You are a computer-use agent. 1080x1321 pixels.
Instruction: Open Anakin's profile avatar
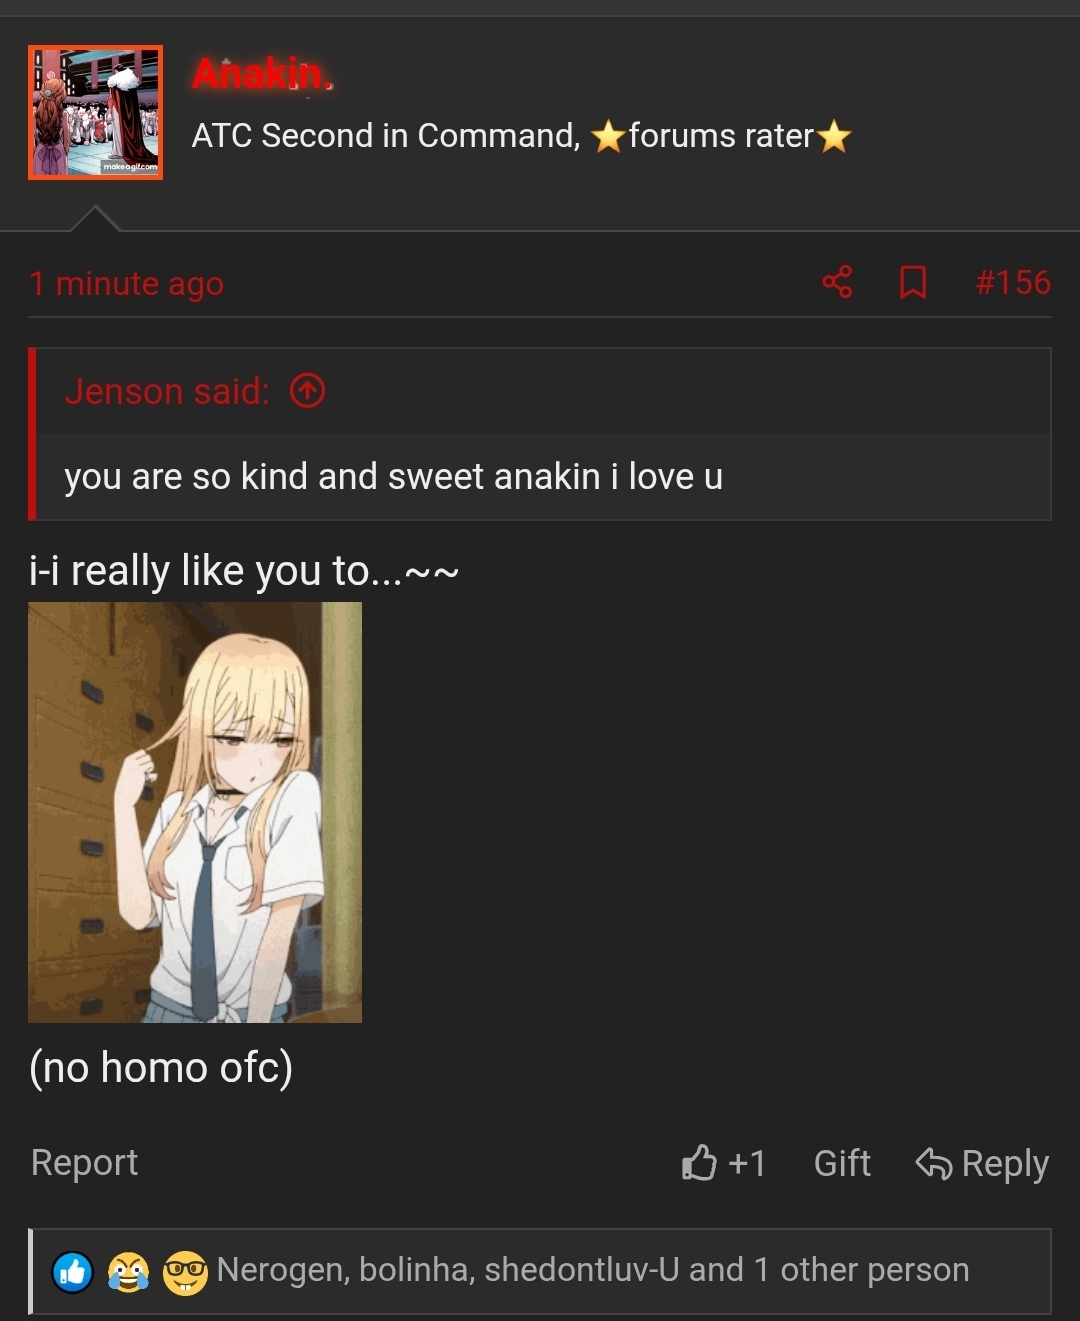pos(95,112)
